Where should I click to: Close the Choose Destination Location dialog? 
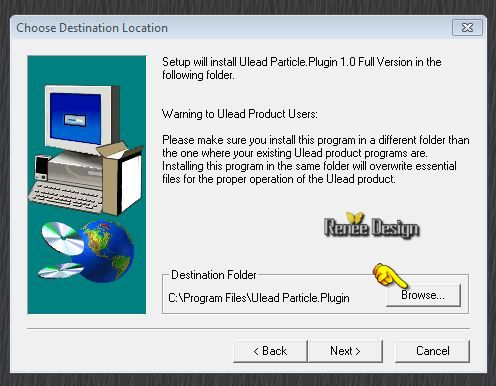tap(467, 27)
